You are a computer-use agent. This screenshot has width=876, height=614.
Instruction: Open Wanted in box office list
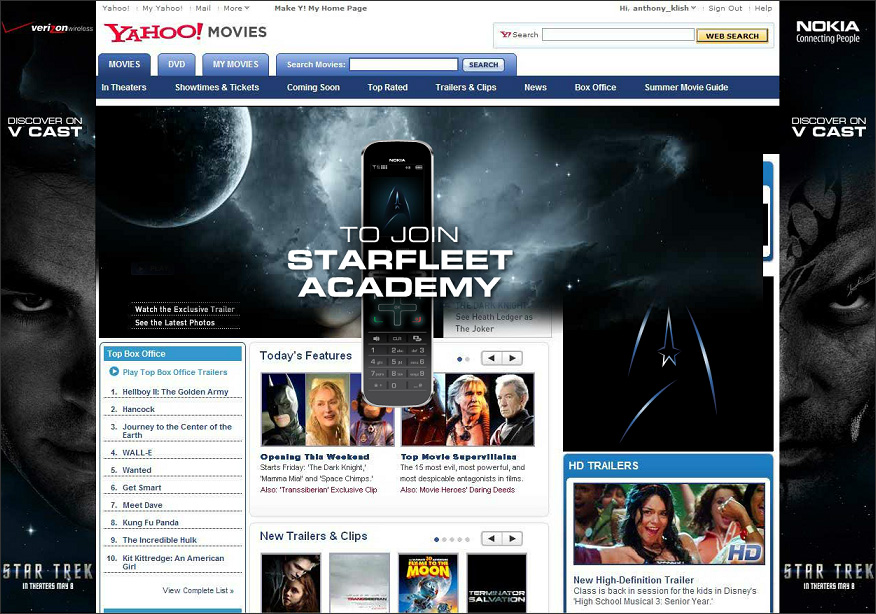point(137,470)
